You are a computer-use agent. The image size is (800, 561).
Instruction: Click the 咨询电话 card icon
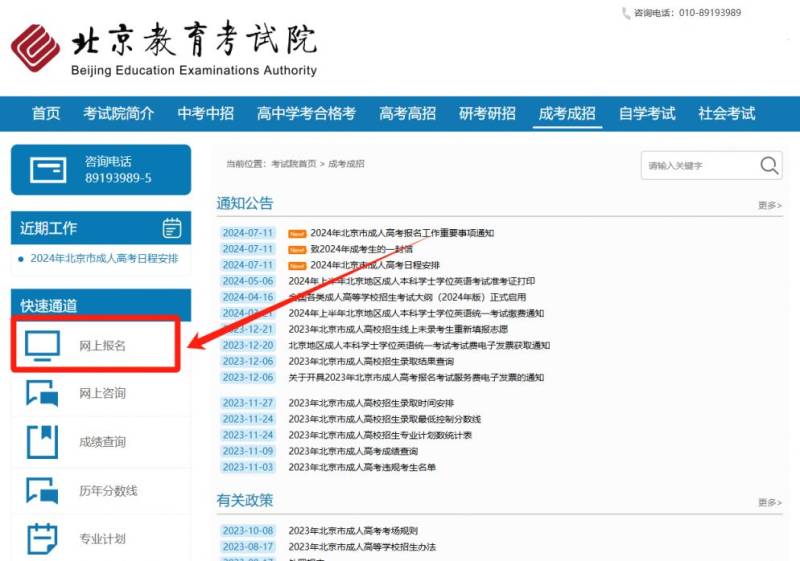47,169
